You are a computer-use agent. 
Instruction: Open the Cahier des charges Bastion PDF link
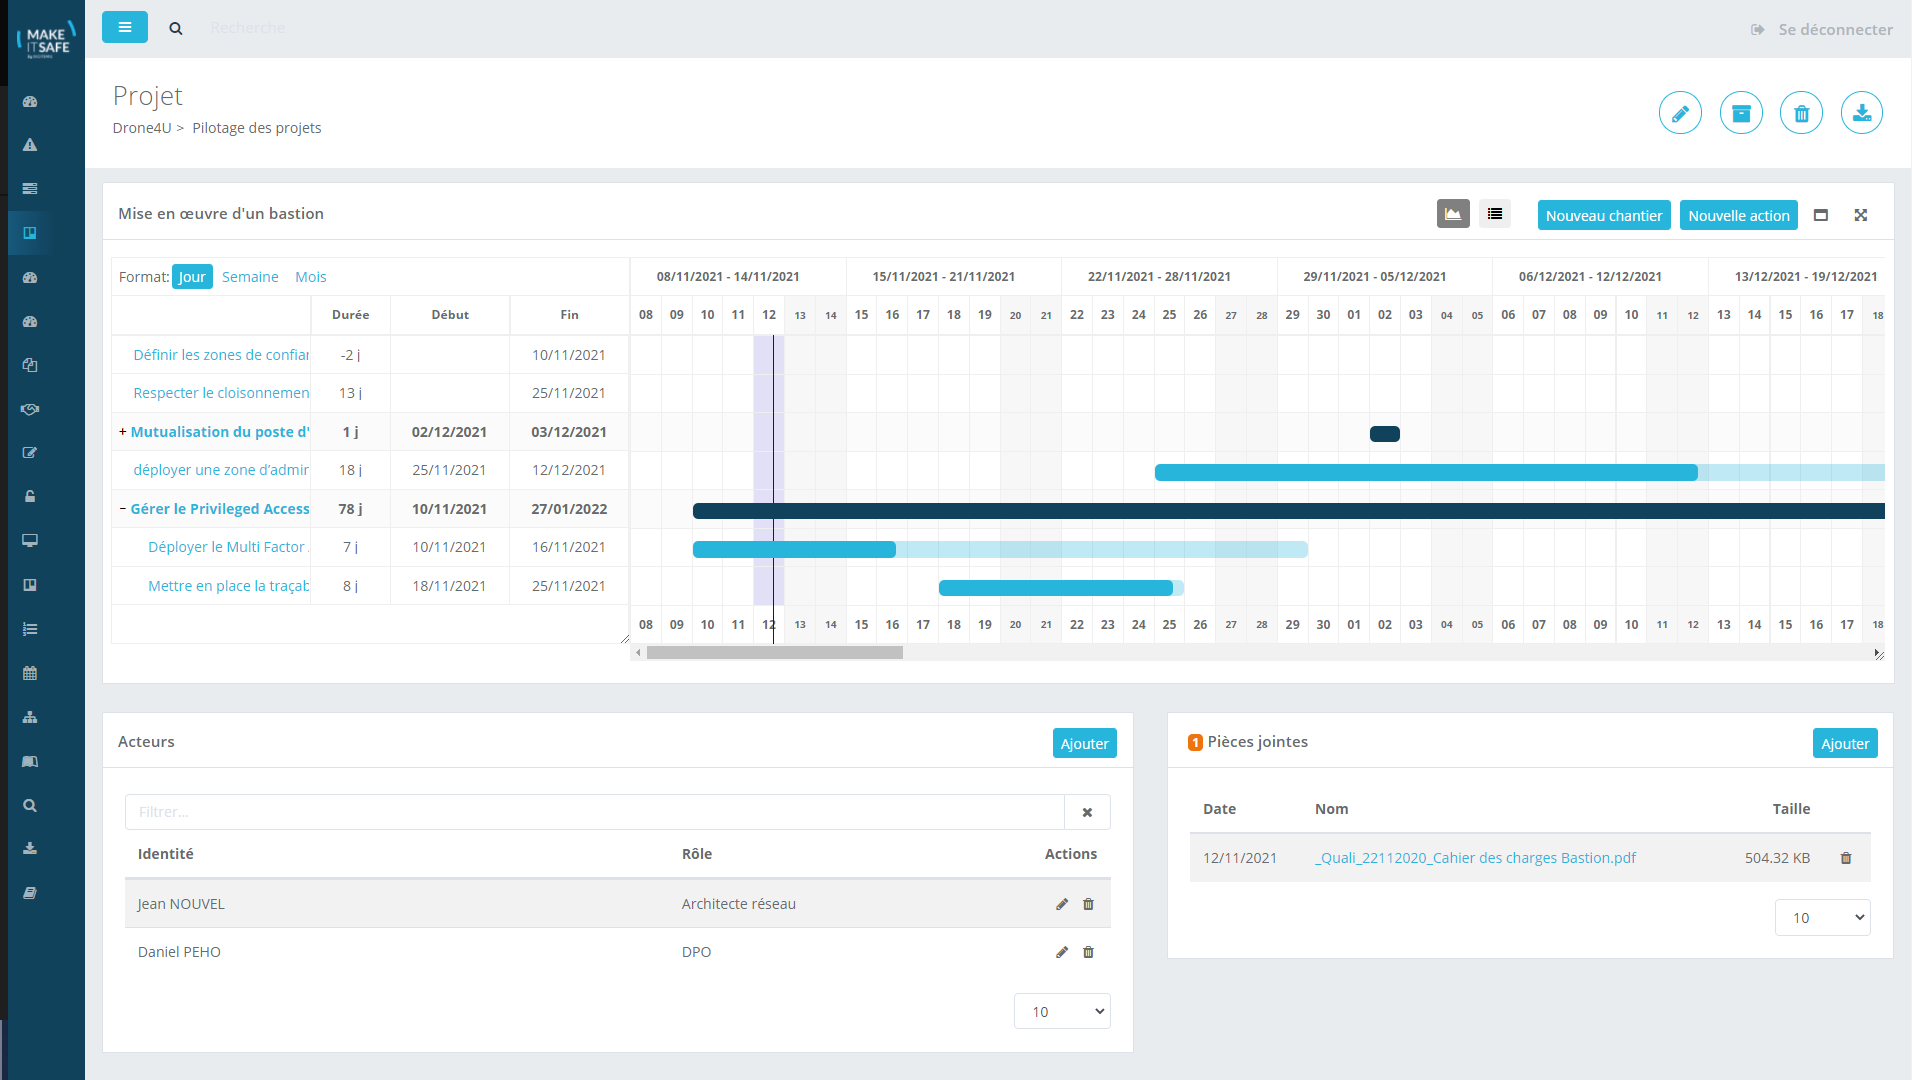coord(1475,858)
